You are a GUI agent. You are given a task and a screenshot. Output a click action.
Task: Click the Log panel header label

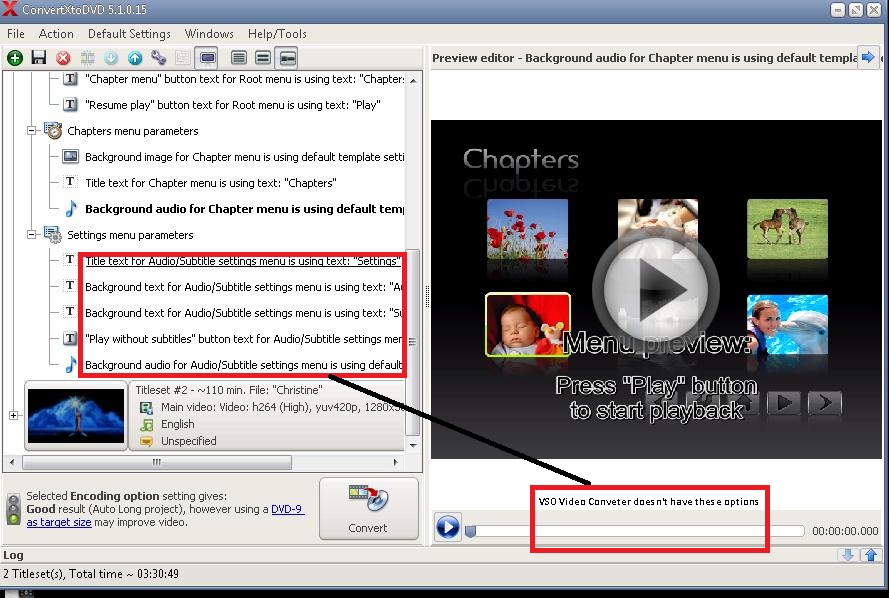tap(14, 555)
